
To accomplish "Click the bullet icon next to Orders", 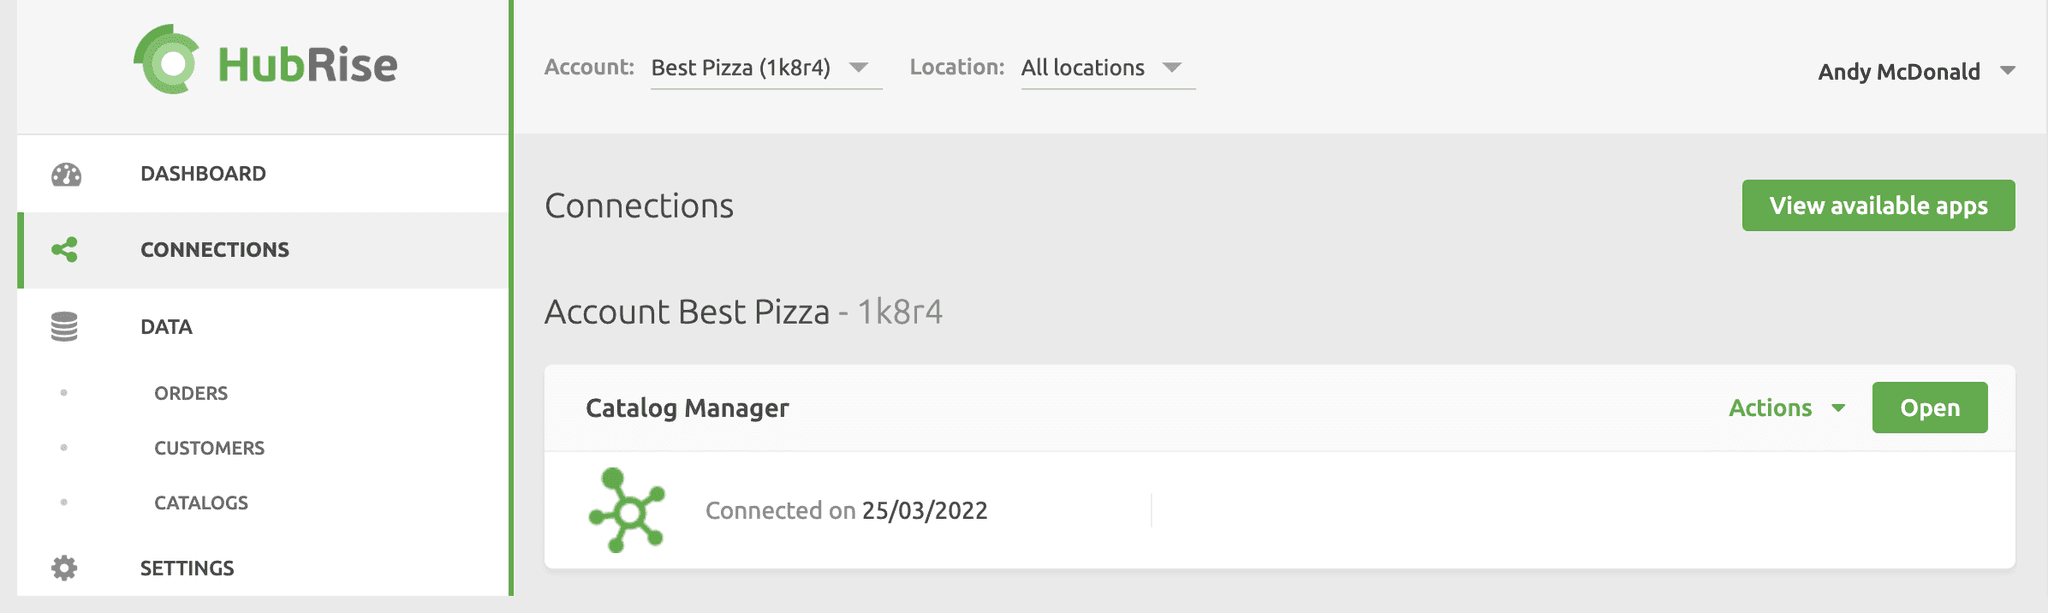I will (x=65, y=393).
